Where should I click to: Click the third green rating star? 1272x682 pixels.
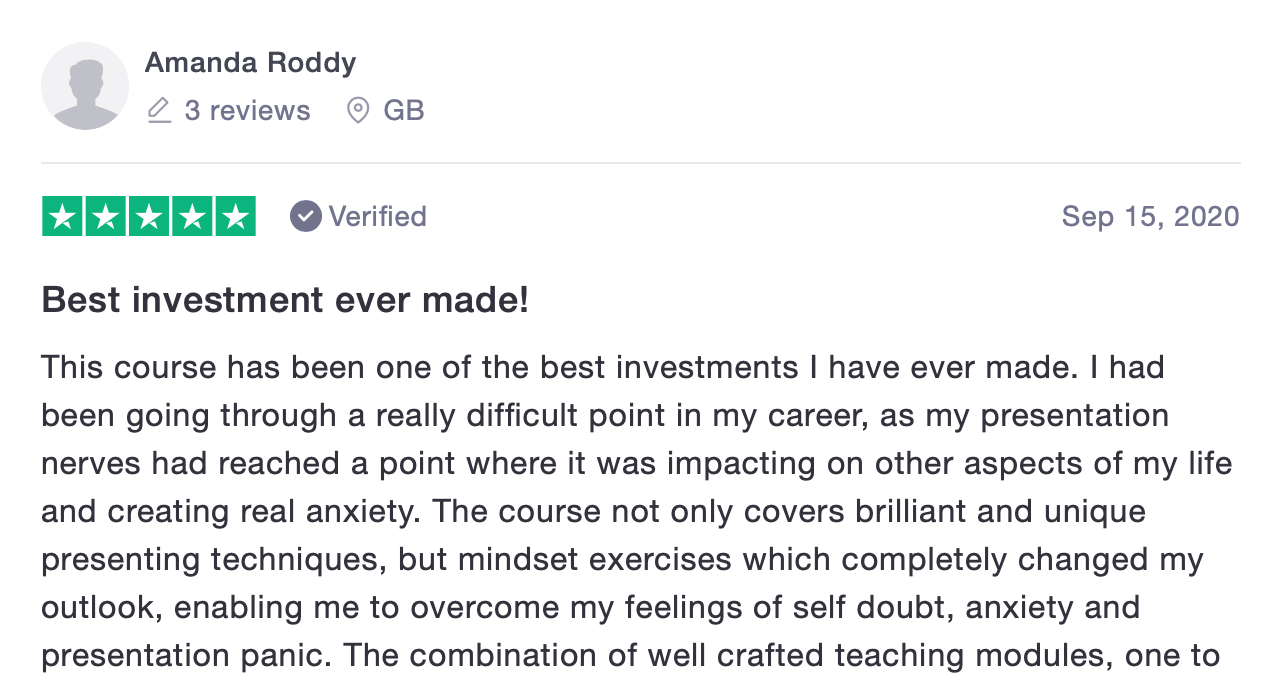click(149, 217)
